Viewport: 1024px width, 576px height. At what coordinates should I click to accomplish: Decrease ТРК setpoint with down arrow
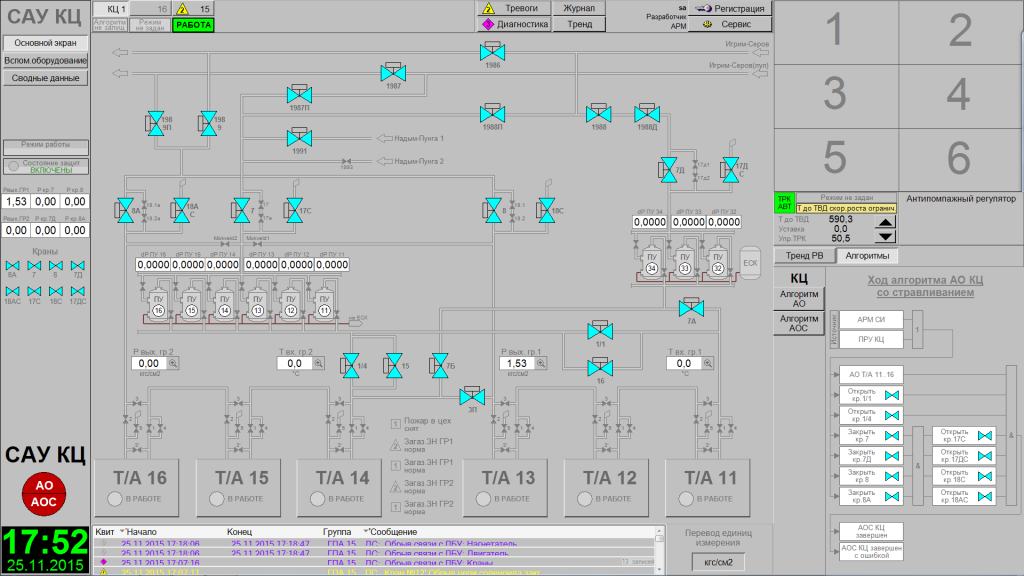885,238
